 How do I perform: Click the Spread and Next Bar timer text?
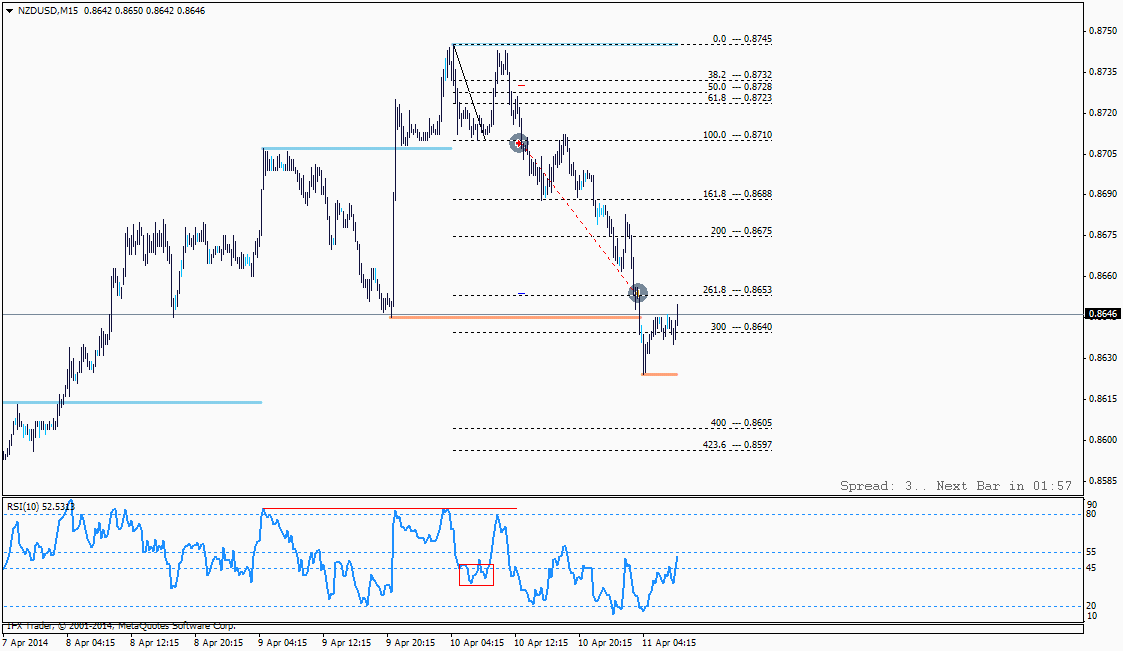click(x=956, y=486)
